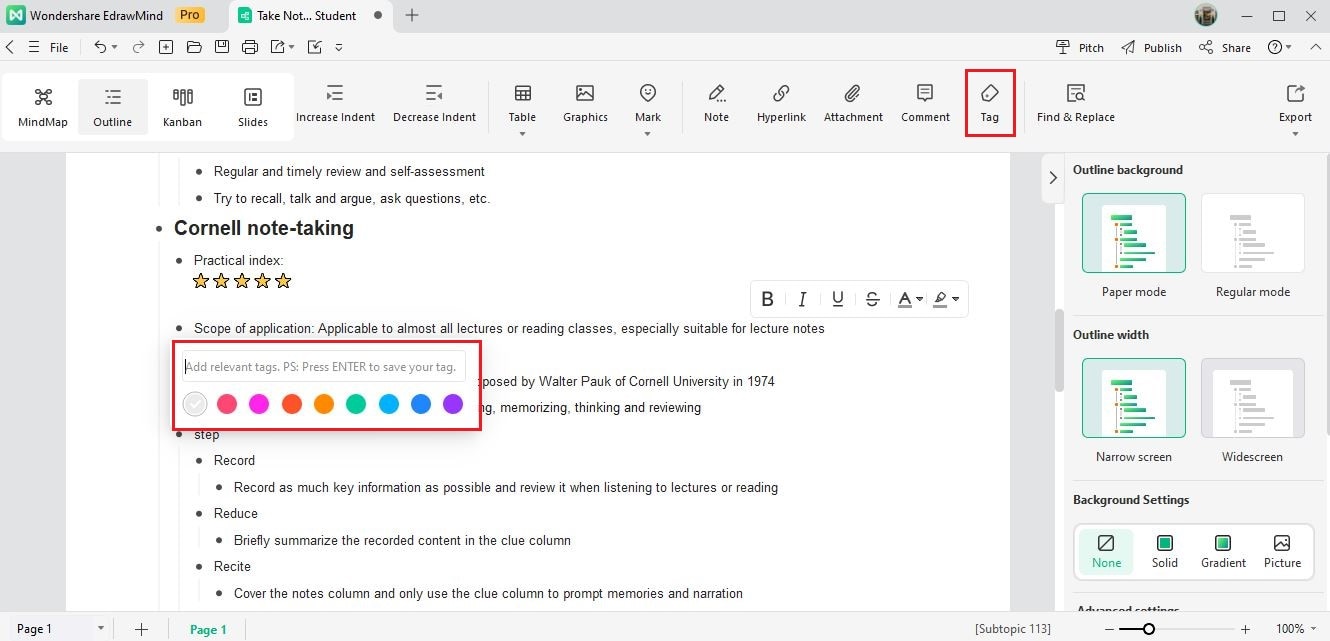Select Solid background setting
The image size is (1330, 641).
pyautogui.click(x=1164, y=551)
